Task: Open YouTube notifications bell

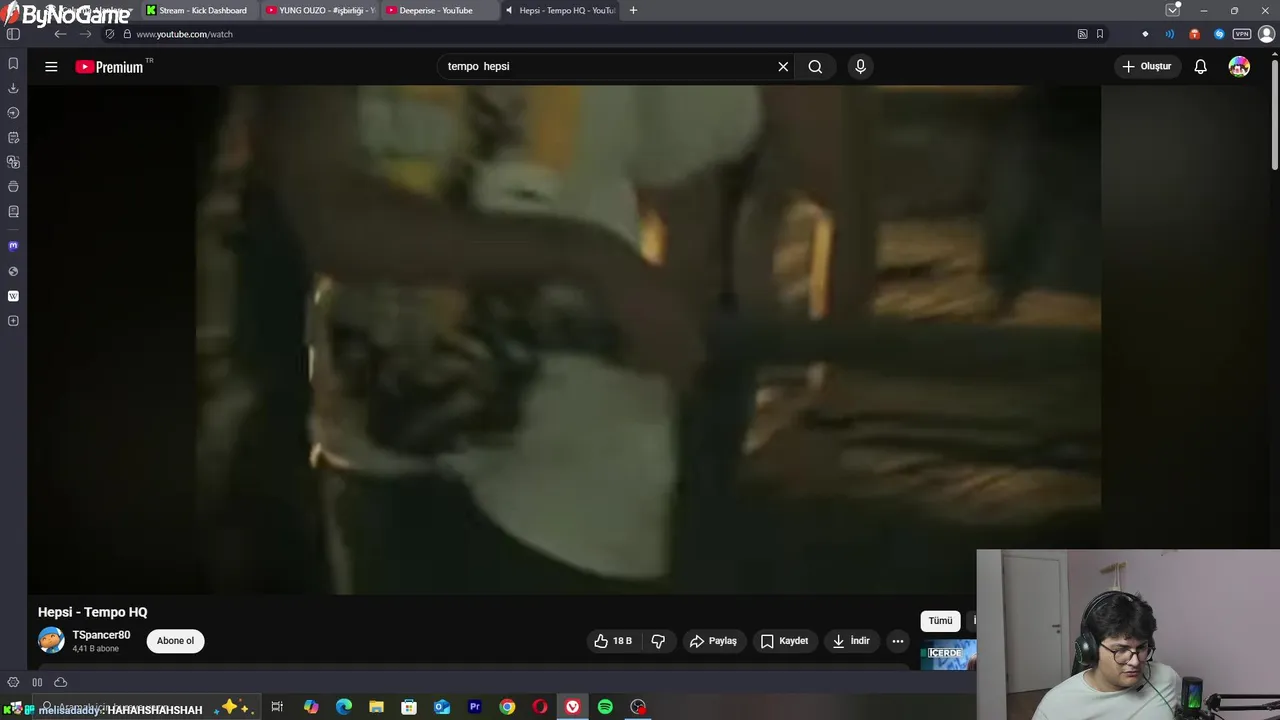Action: 1200,67
